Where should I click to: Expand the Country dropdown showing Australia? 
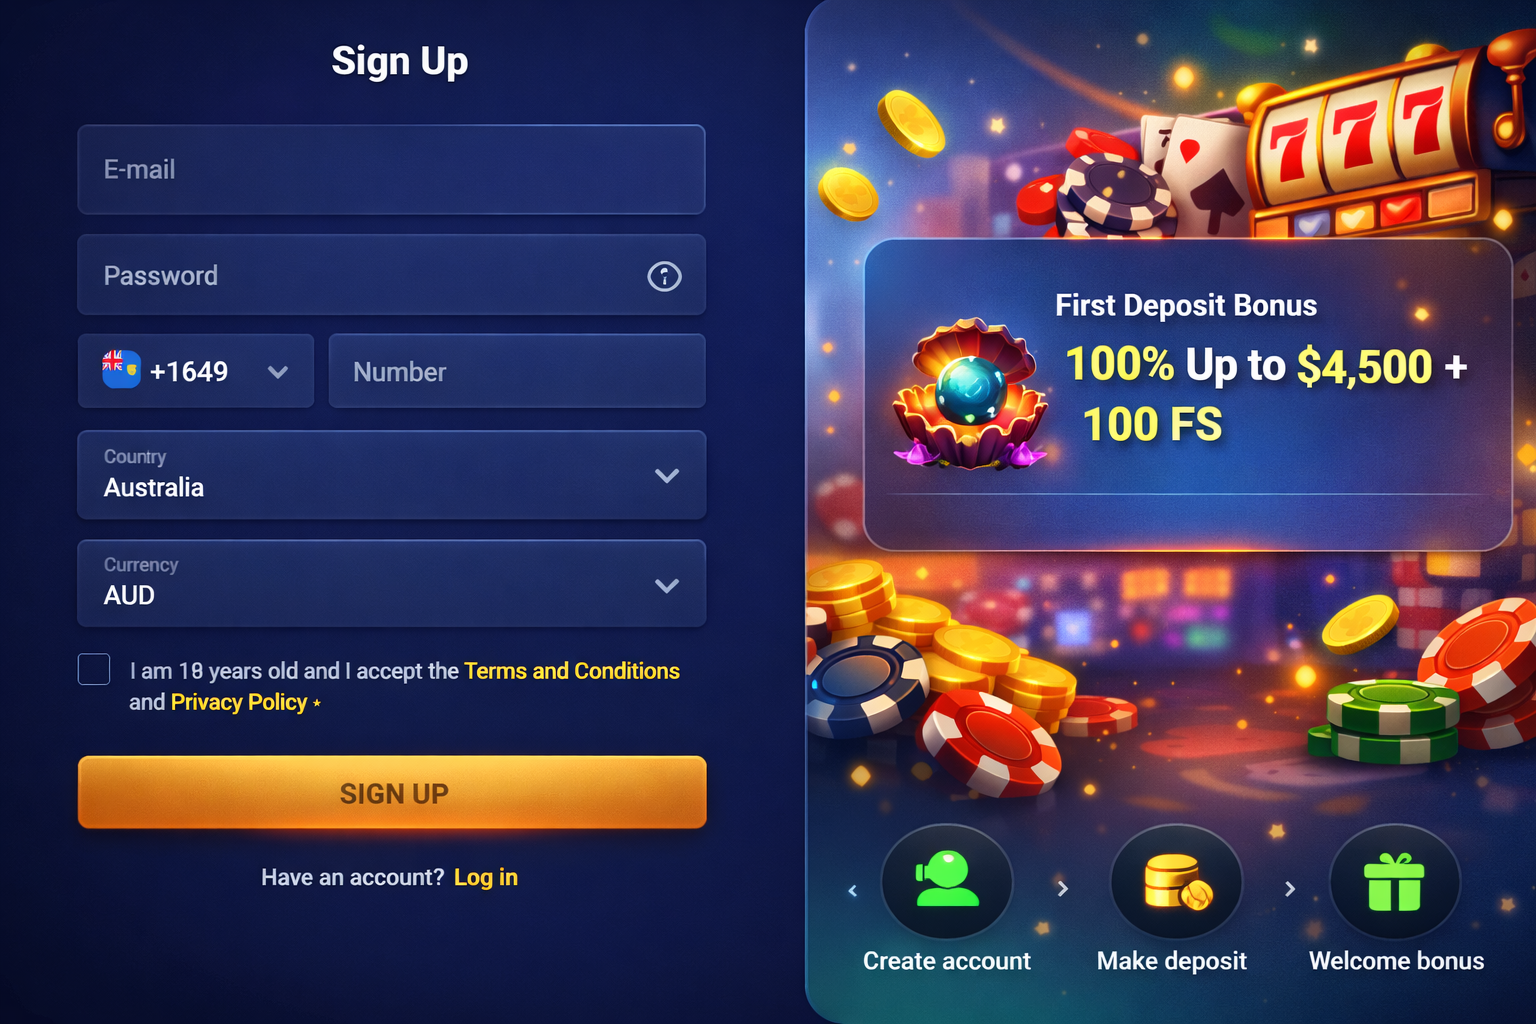(392, 475)
